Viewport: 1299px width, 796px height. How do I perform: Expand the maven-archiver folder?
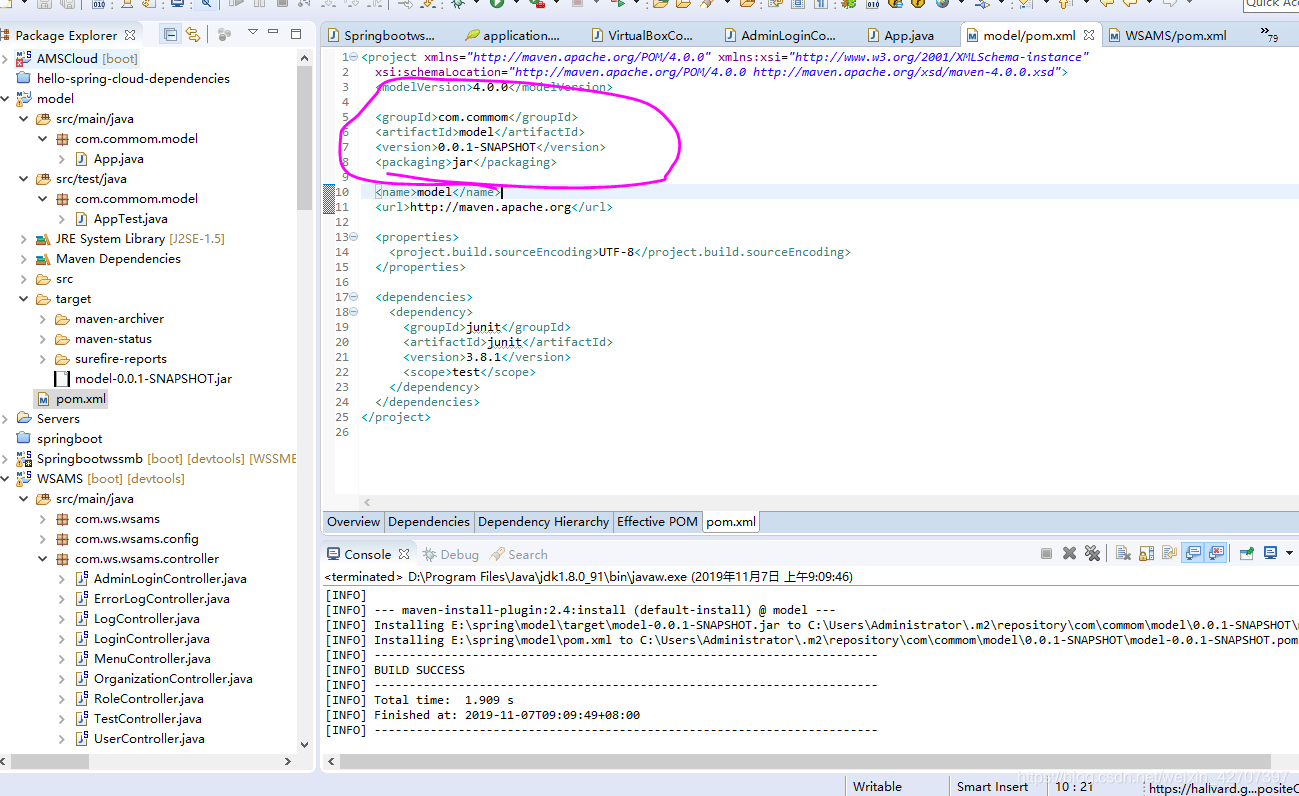43,319
